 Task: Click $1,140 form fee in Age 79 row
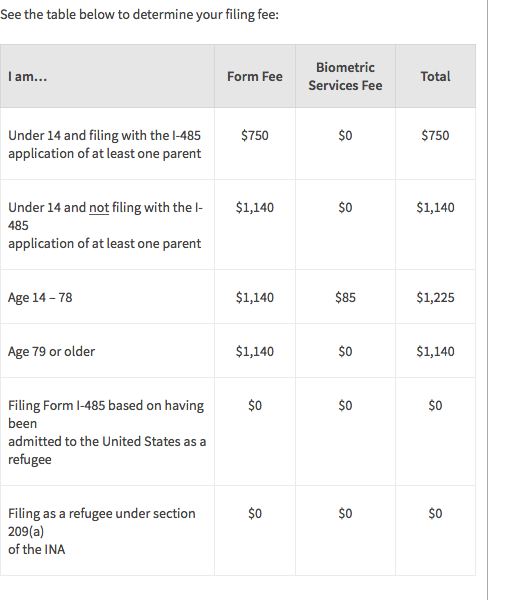(x=255, y=351)
